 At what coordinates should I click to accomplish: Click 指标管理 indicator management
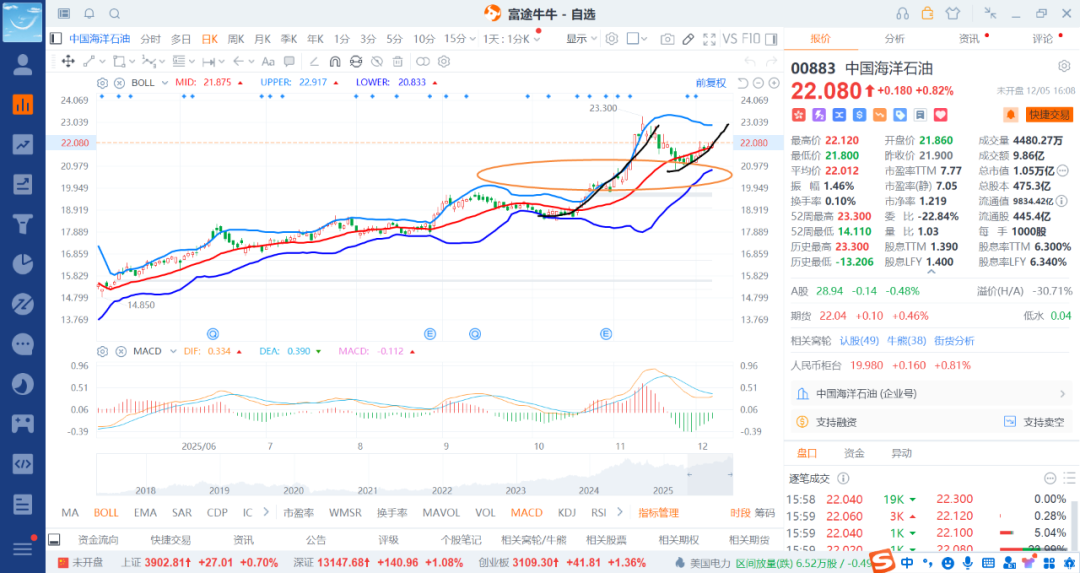[658, 512]
